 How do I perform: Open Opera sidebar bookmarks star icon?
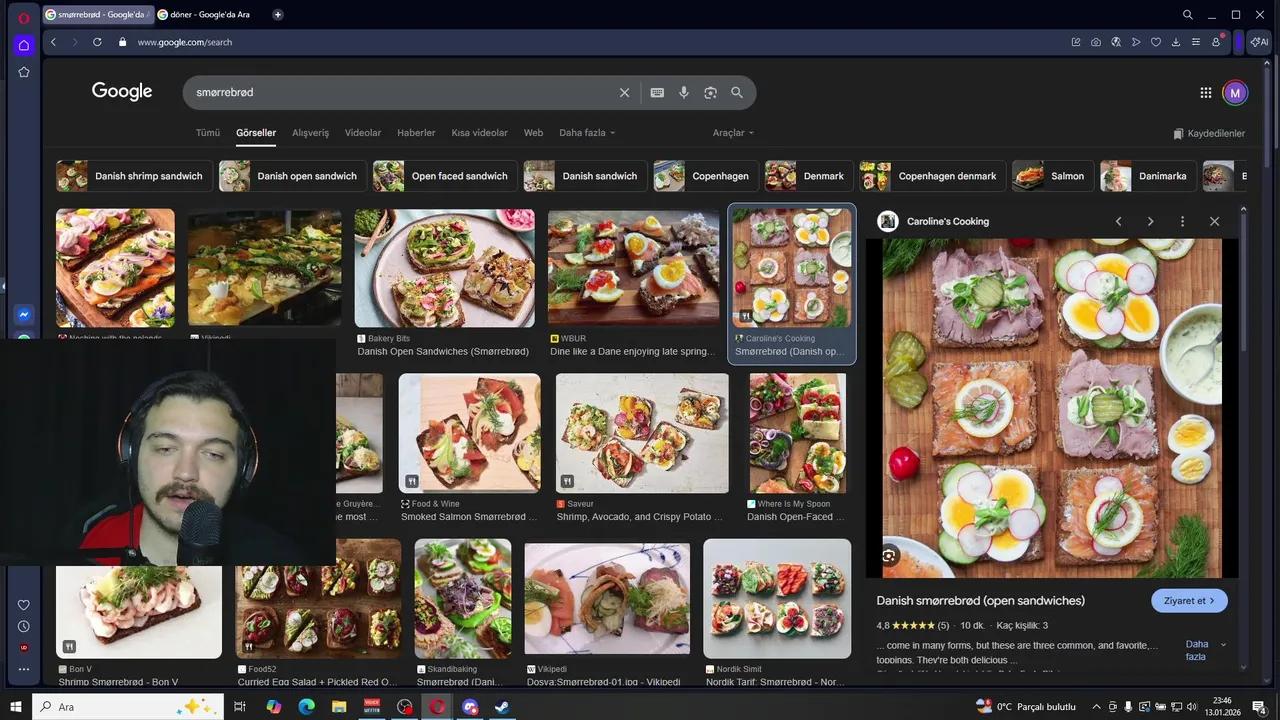(23, 72)
